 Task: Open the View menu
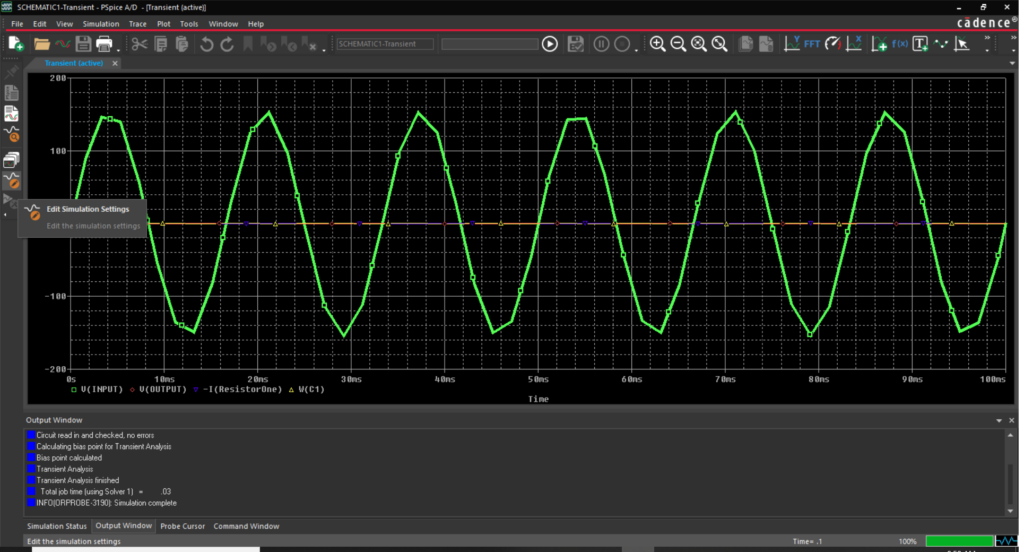(x=65, y=24)
